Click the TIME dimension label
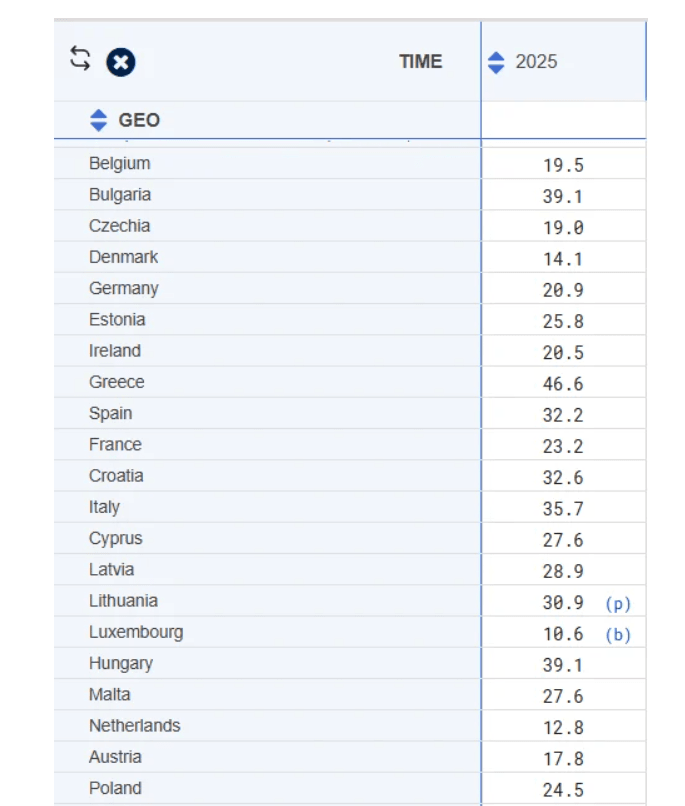 tap(421, 62)
